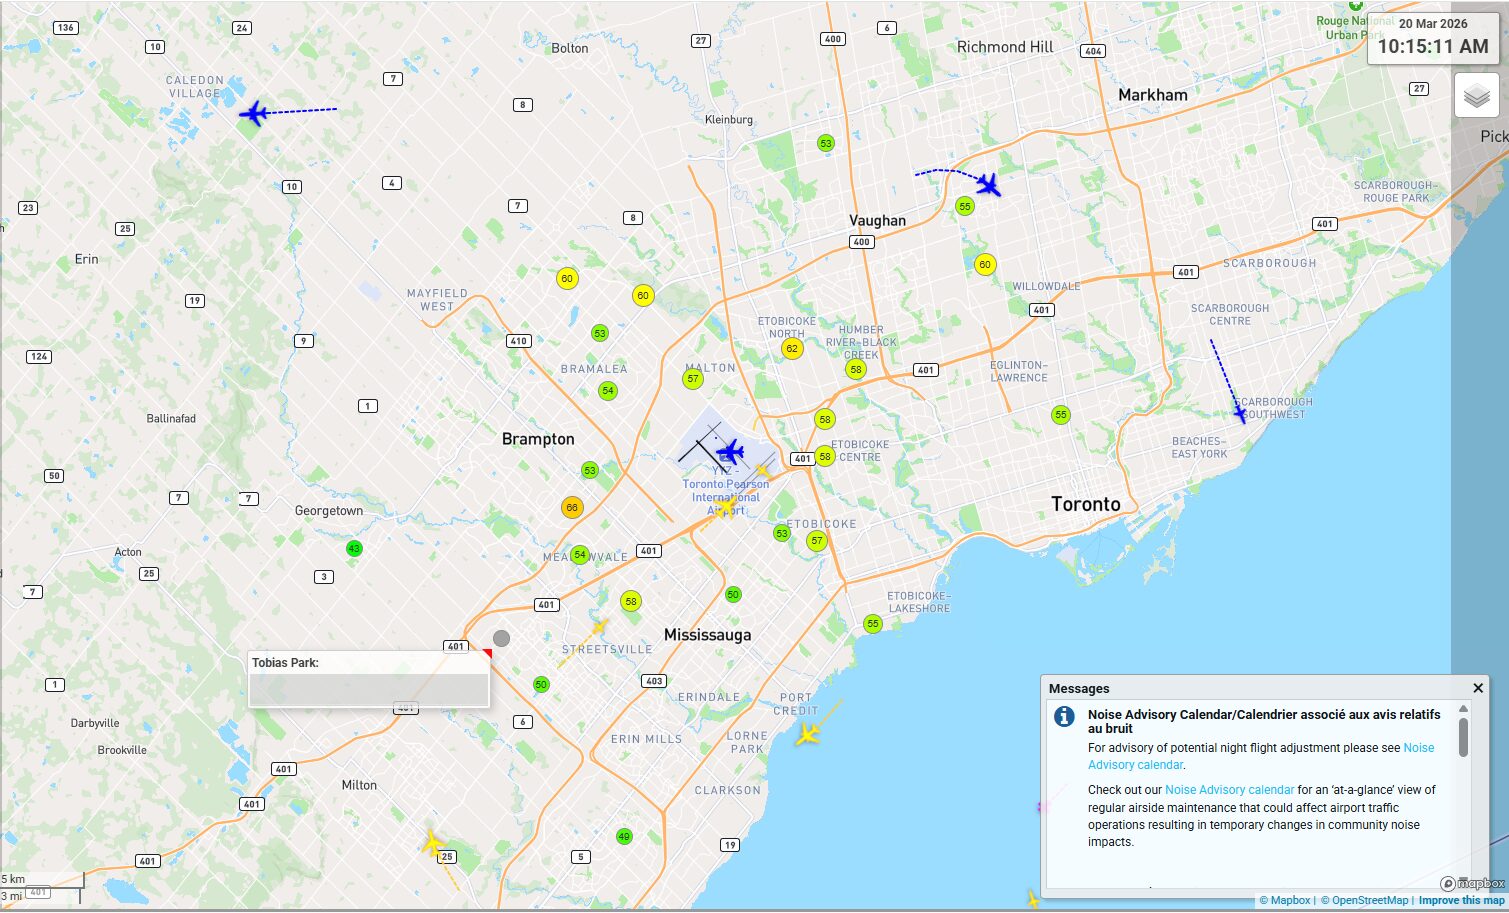
Task: Close the Messages panel
Action: pyautogui.click(x=1477, y=688)
